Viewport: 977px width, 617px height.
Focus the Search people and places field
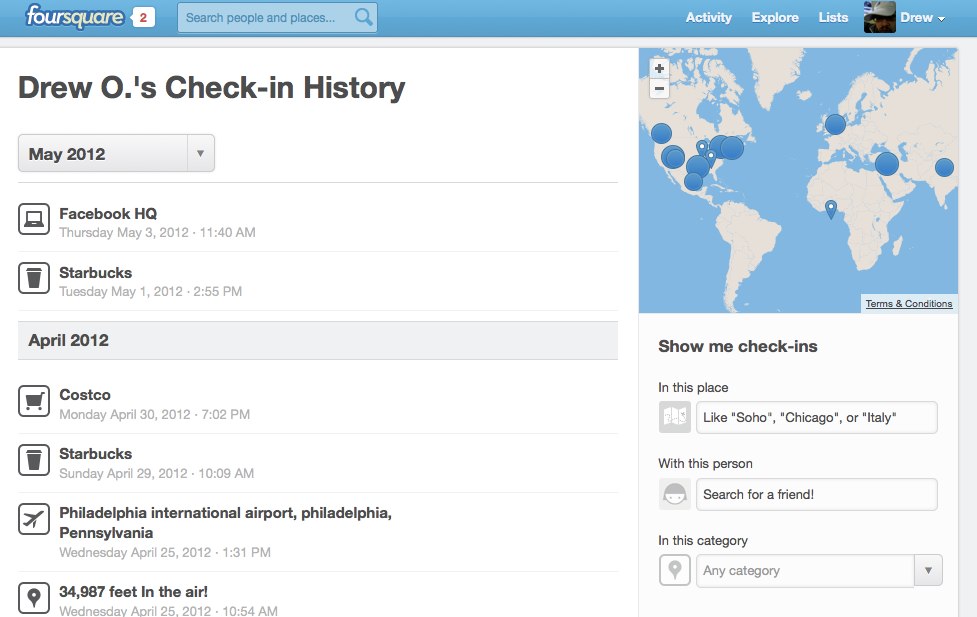(x=277, y=17)
